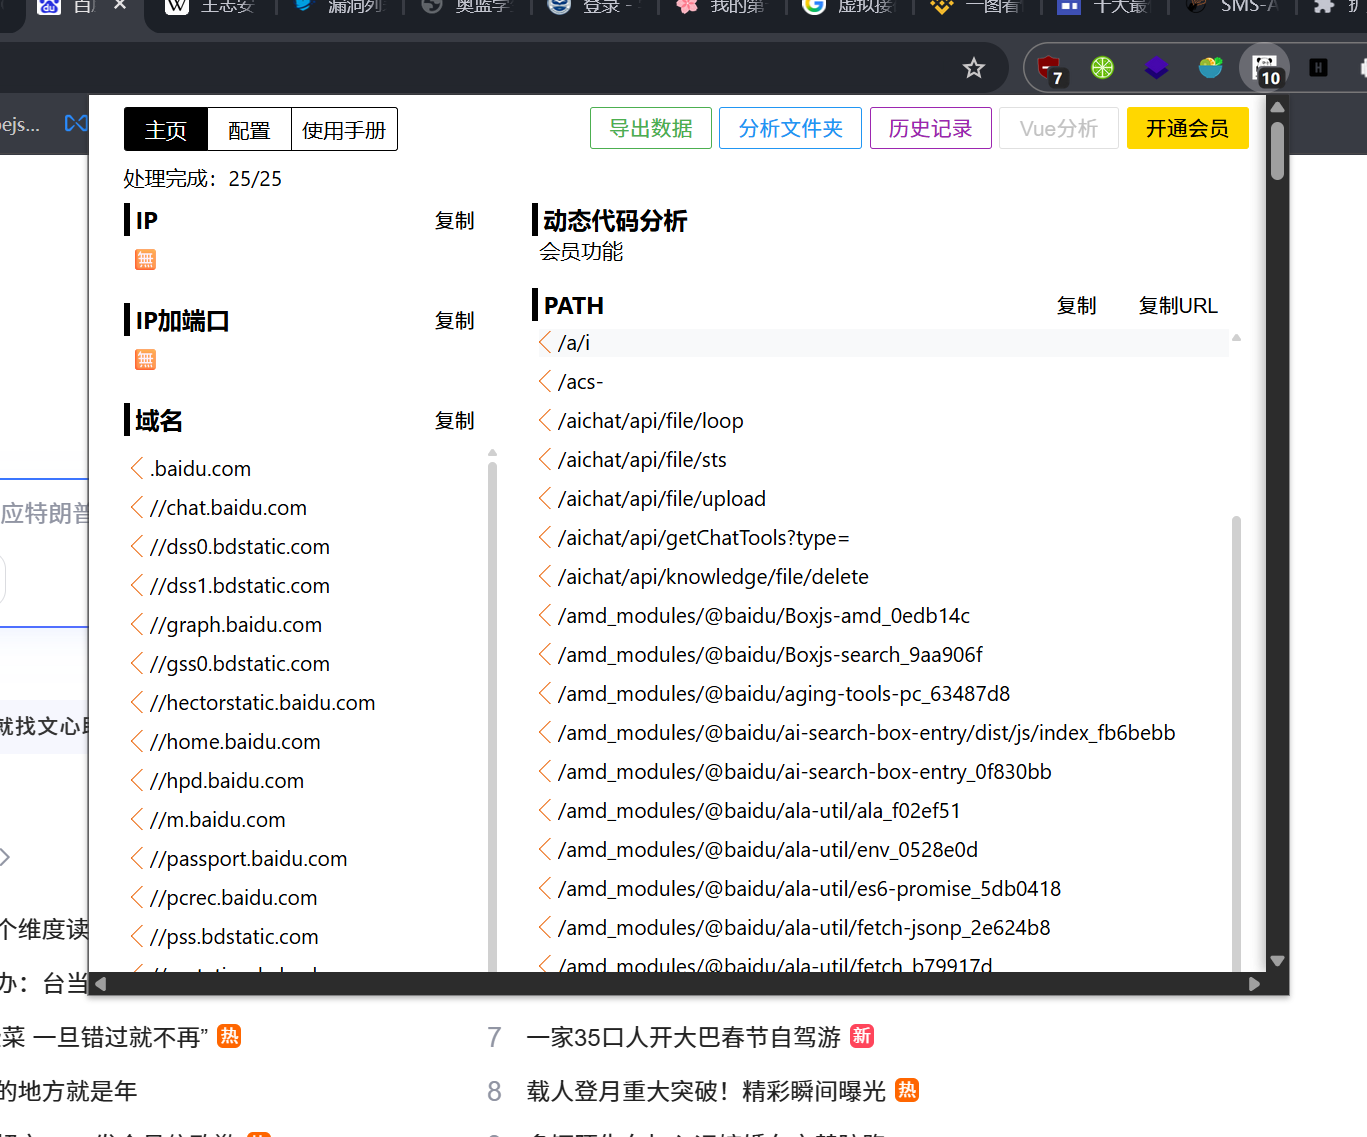This screenshot has width=1367, height=1137.
Task: Open the globe bowl extension icon
Action: [x=1210, y=68]
